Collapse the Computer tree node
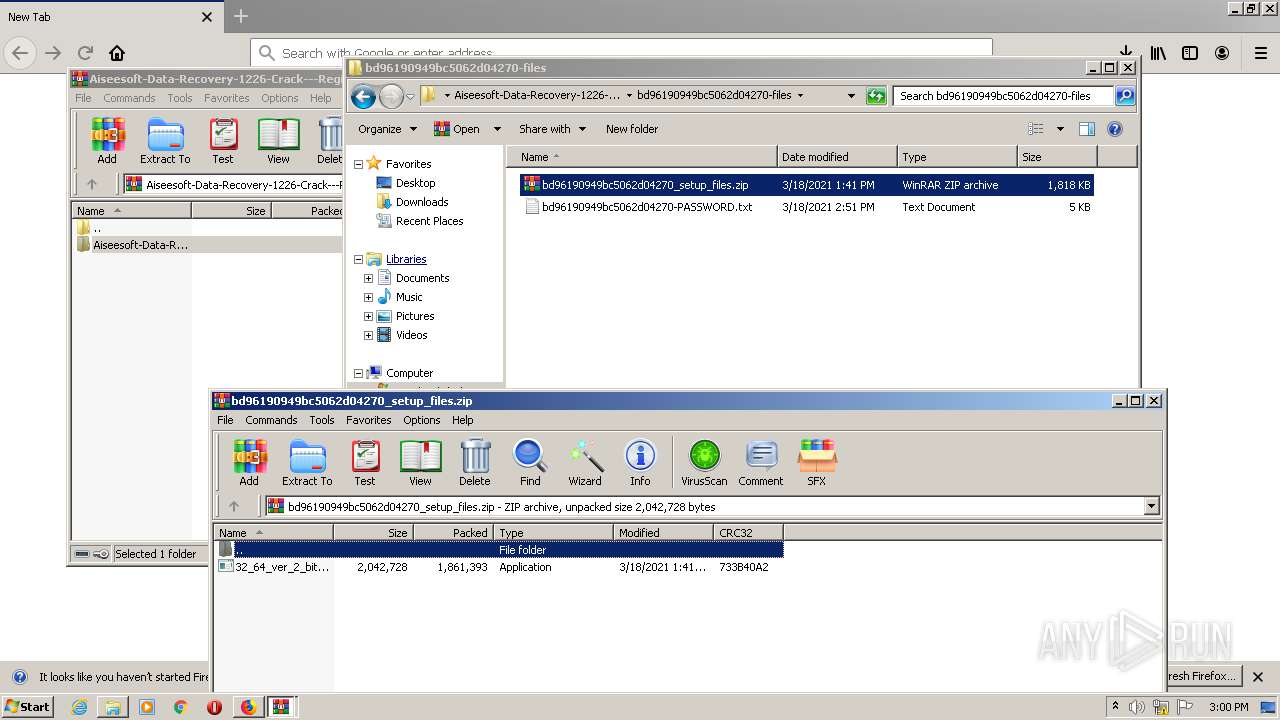 (x=358, y=373)
